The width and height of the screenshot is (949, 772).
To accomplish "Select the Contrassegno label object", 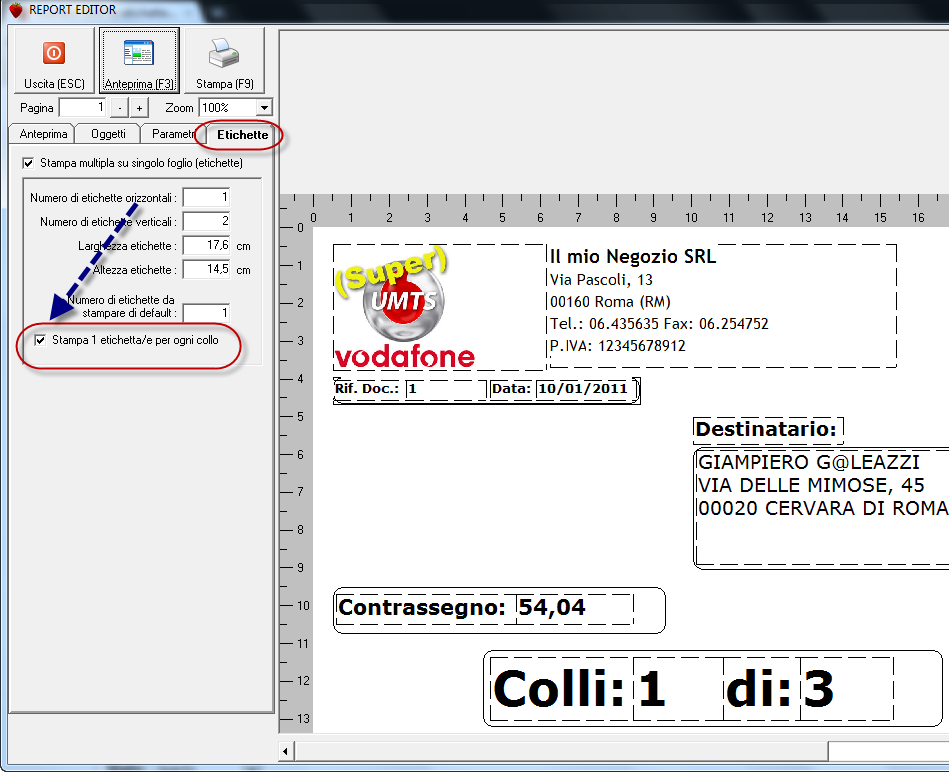I will tap(421, 607).
